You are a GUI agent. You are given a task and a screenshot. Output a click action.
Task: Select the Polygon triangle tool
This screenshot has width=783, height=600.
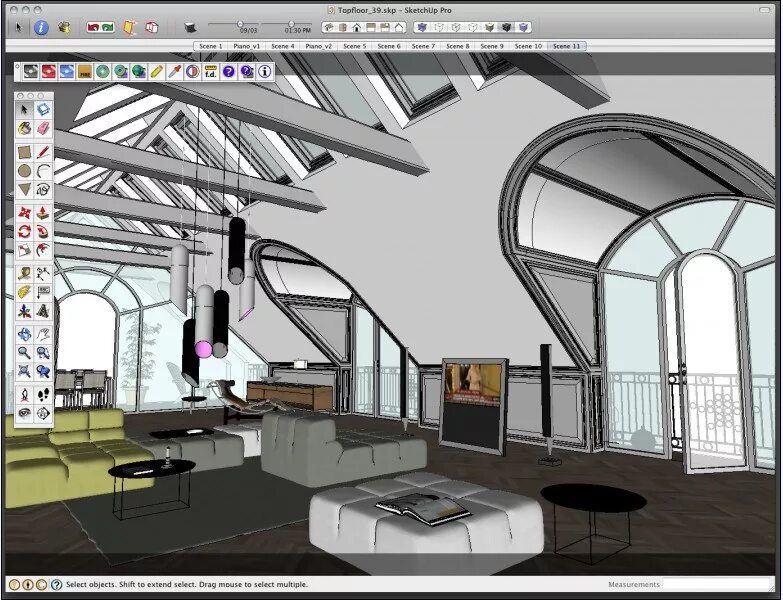tap(24, 190)
